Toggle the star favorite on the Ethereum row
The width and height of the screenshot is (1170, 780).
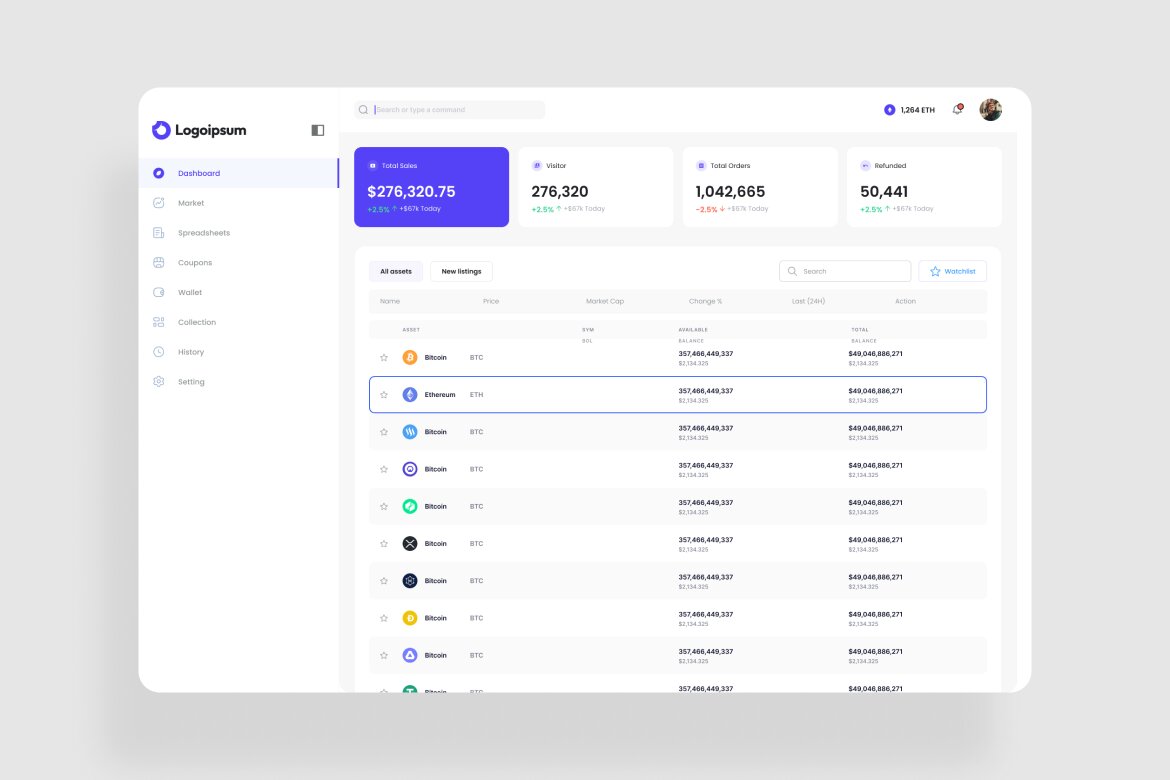click(x=384, y=394)
